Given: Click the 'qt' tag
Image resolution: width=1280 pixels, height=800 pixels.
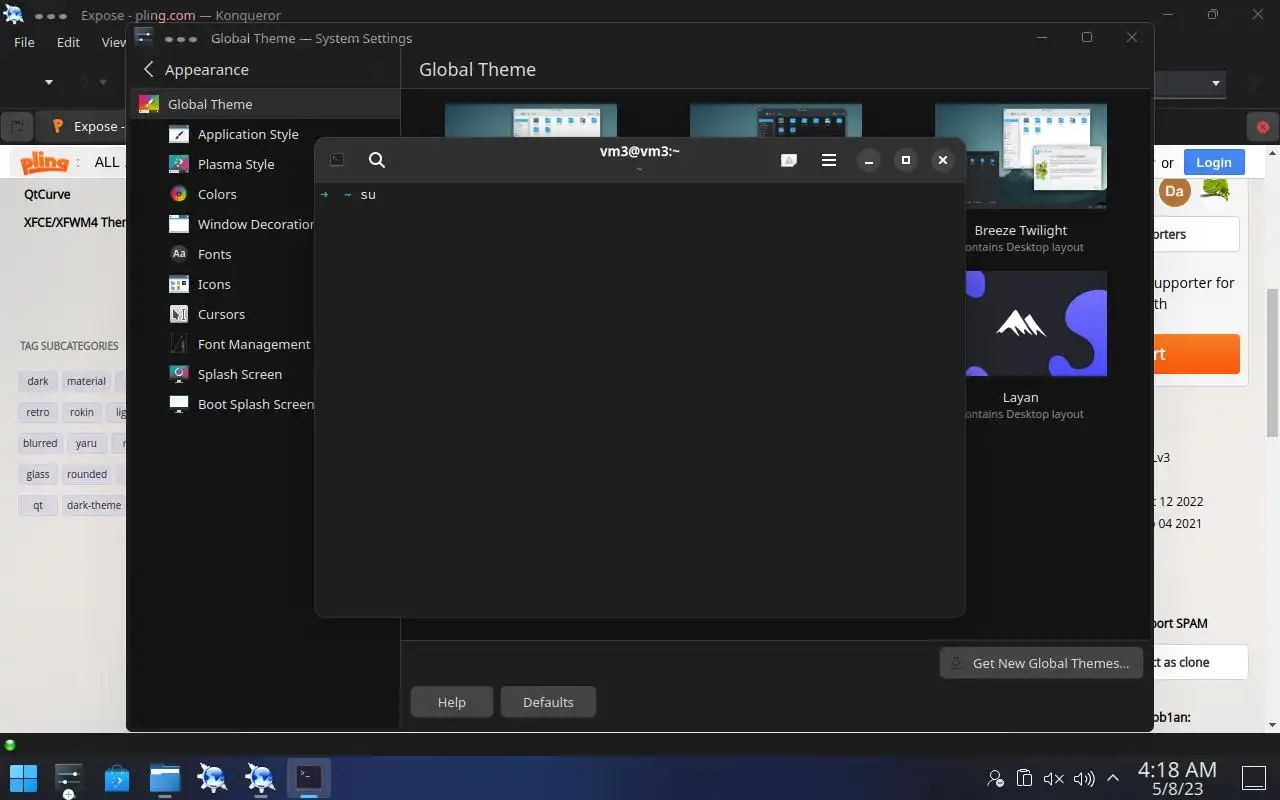Looking at the screenshot, I should [38, 505].
